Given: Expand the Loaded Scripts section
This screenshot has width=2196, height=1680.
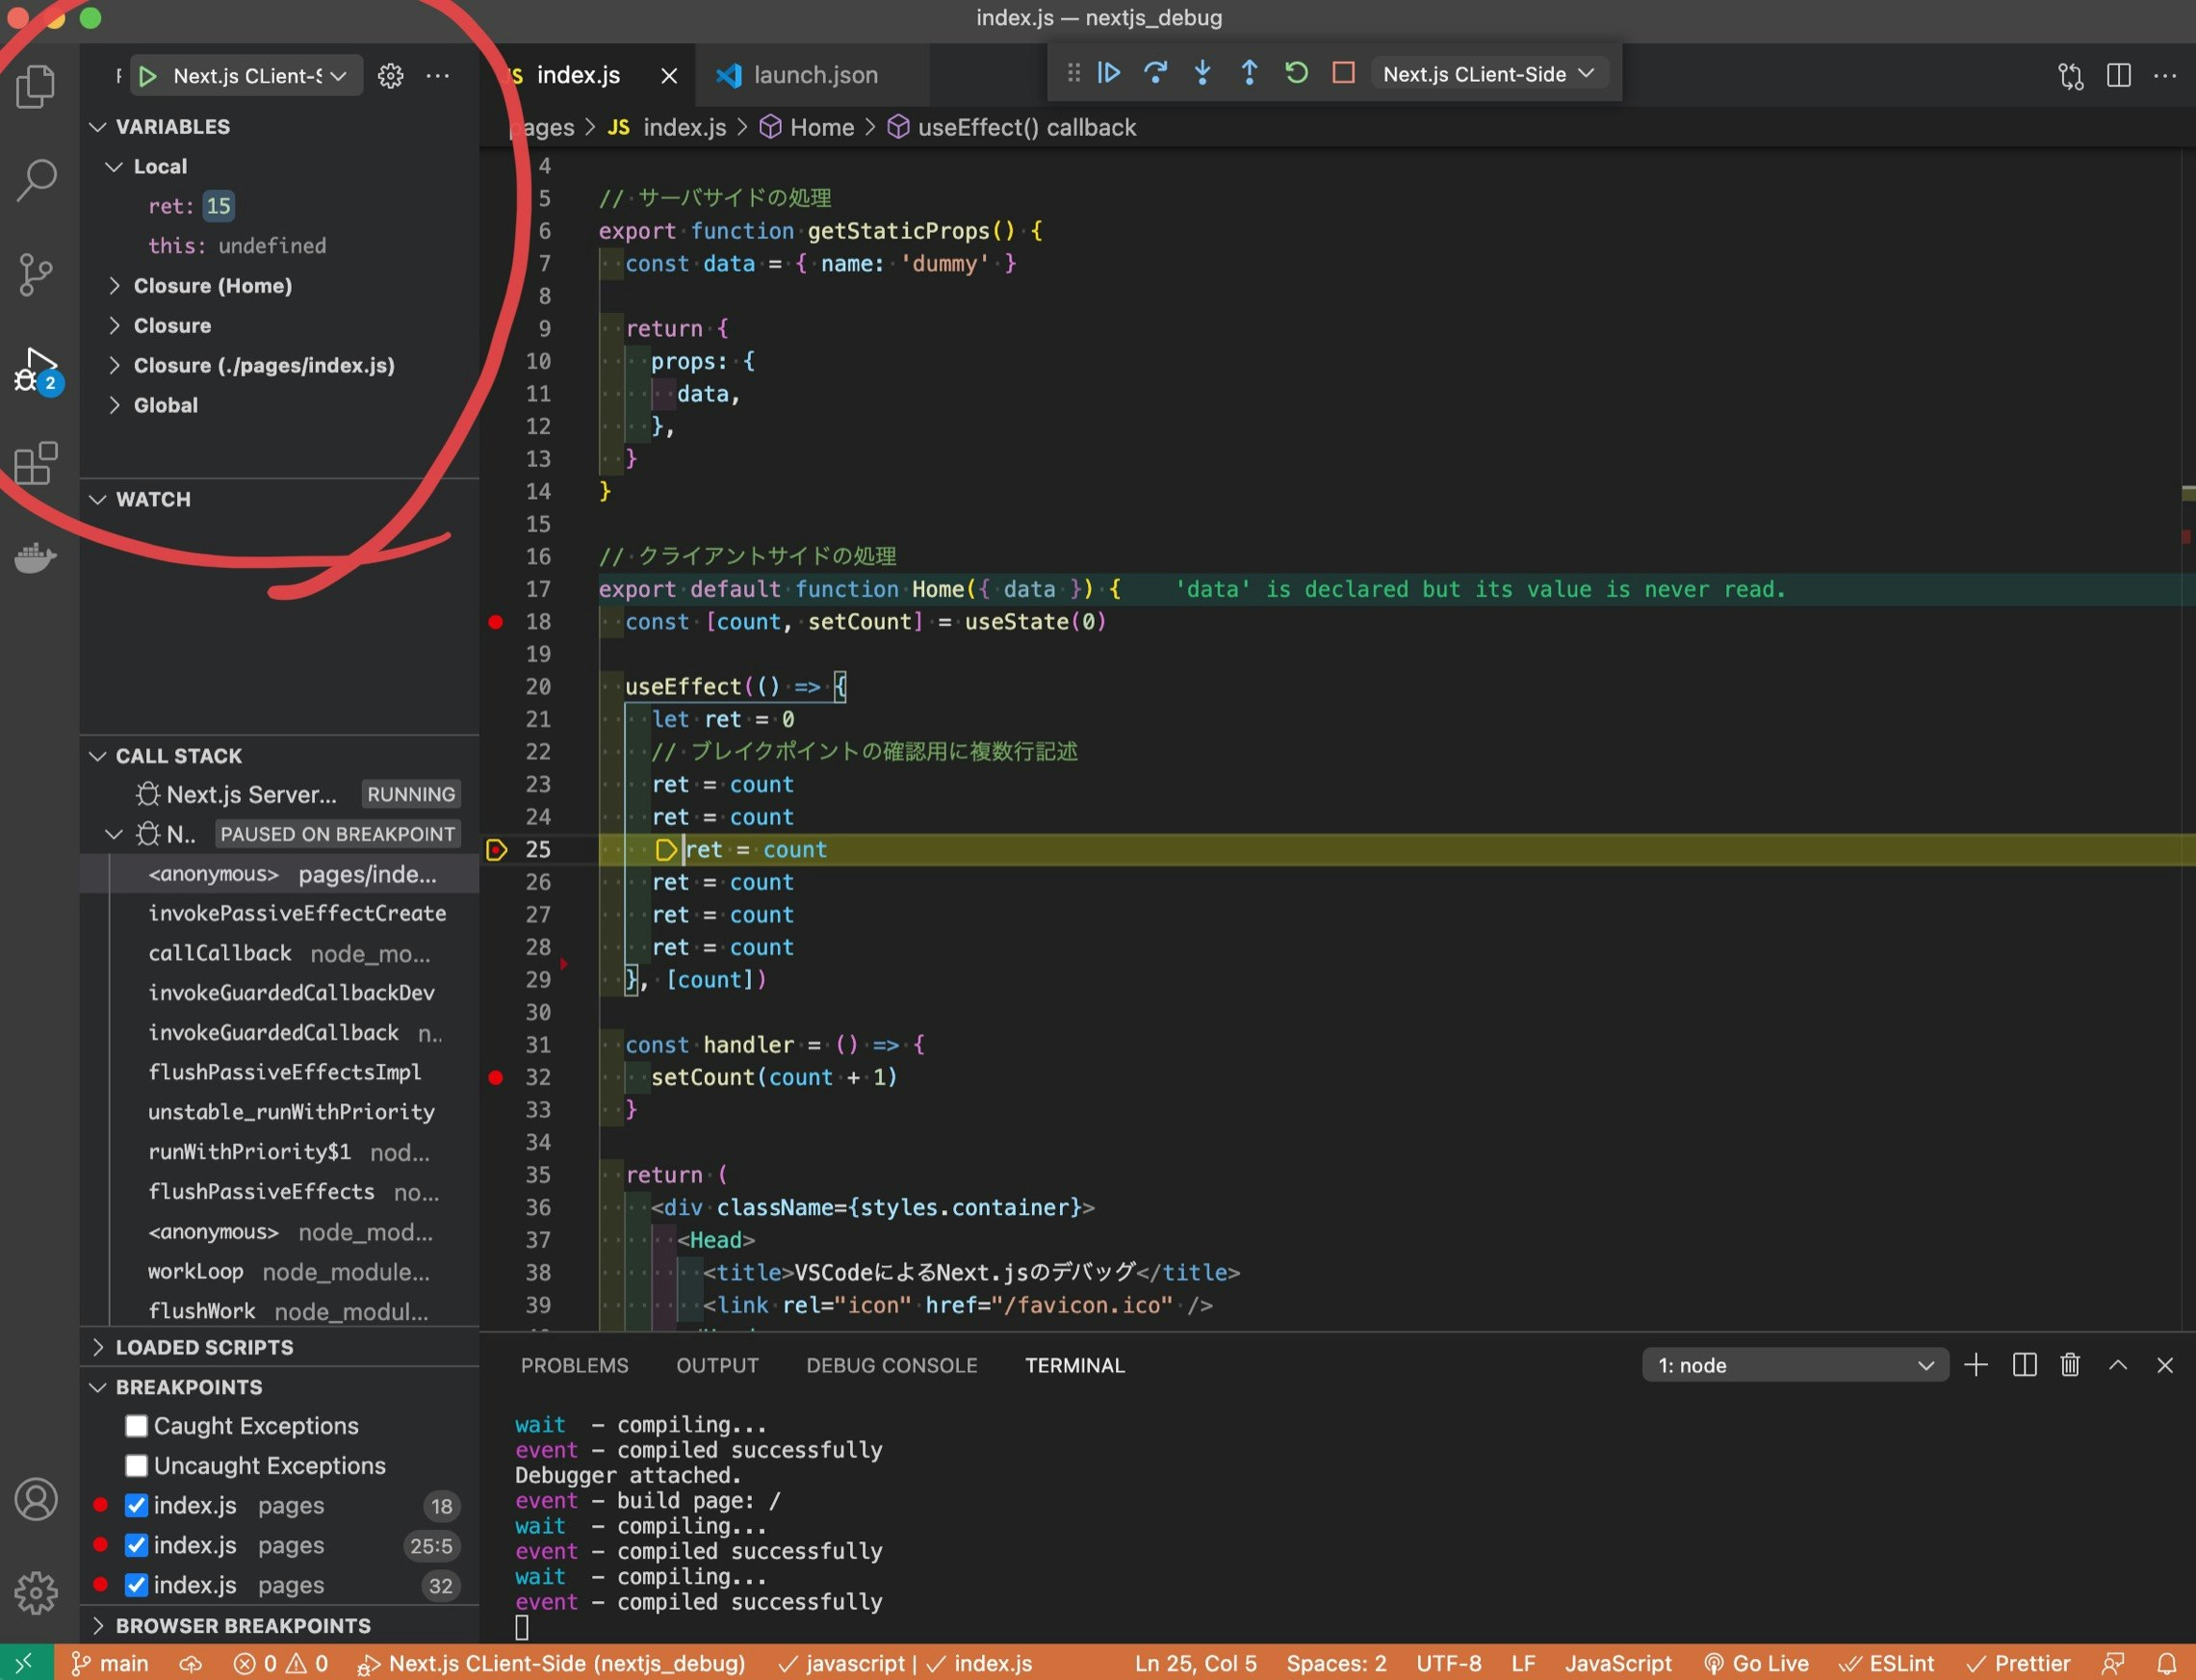Looking at the screenshot, I should (204, 1347).
